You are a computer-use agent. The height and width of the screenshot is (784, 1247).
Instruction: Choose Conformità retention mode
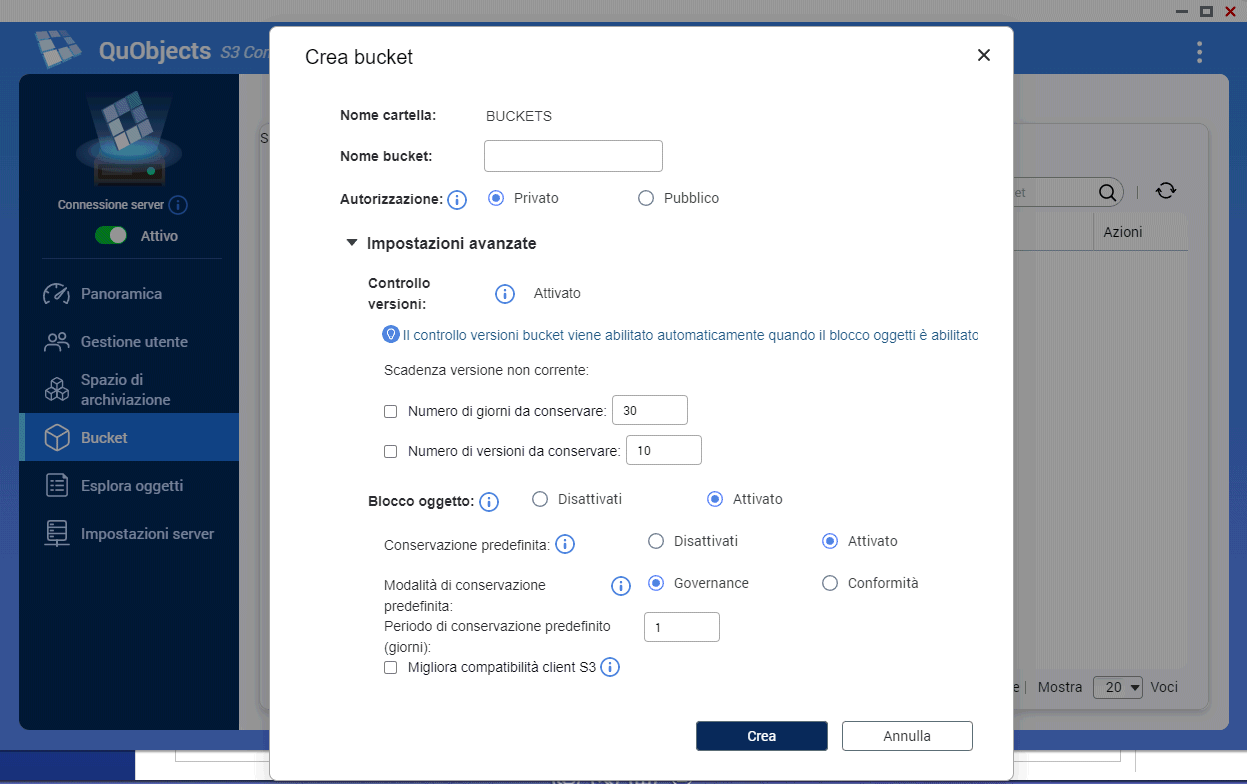click(x=829, y=583)
